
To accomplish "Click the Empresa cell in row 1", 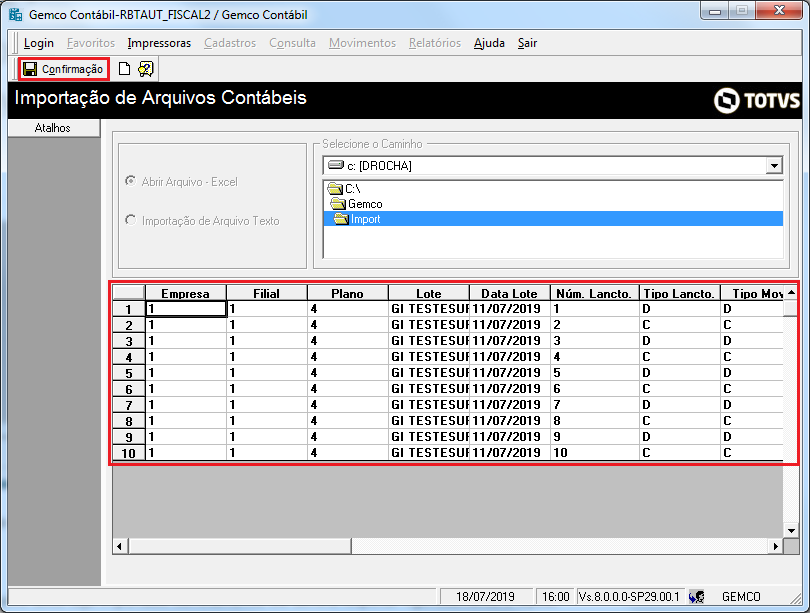I will pyautogui.click(x=186, y=309).
